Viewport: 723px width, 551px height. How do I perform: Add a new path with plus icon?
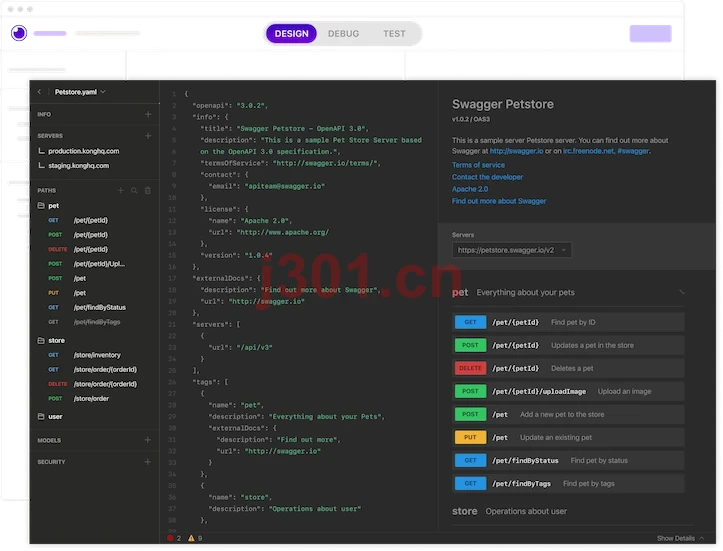coord(120,190)
